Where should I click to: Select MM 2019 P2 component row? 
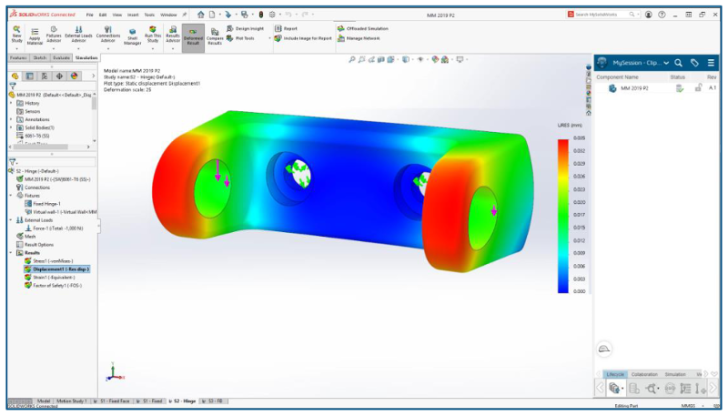(x=656, y=88)
